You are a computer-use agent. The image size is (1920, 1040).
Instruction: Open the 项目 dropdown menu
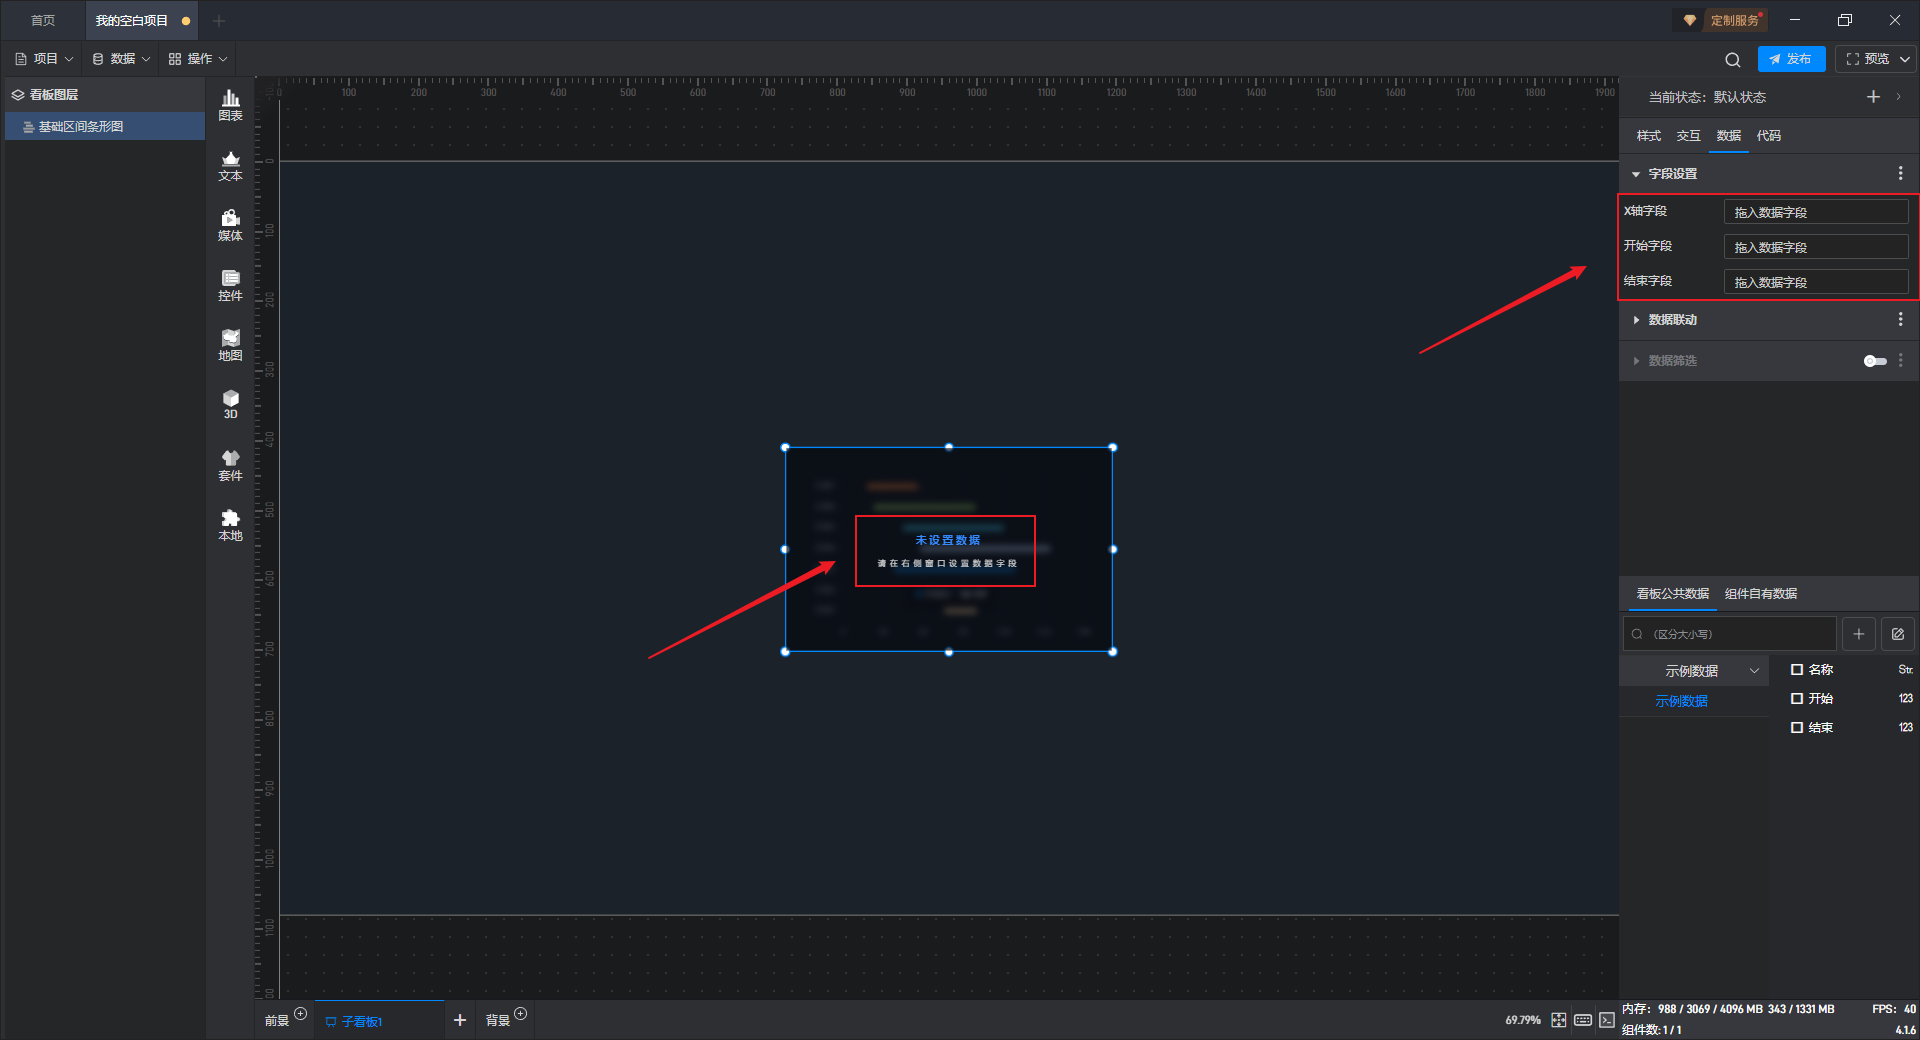(44, 59)
